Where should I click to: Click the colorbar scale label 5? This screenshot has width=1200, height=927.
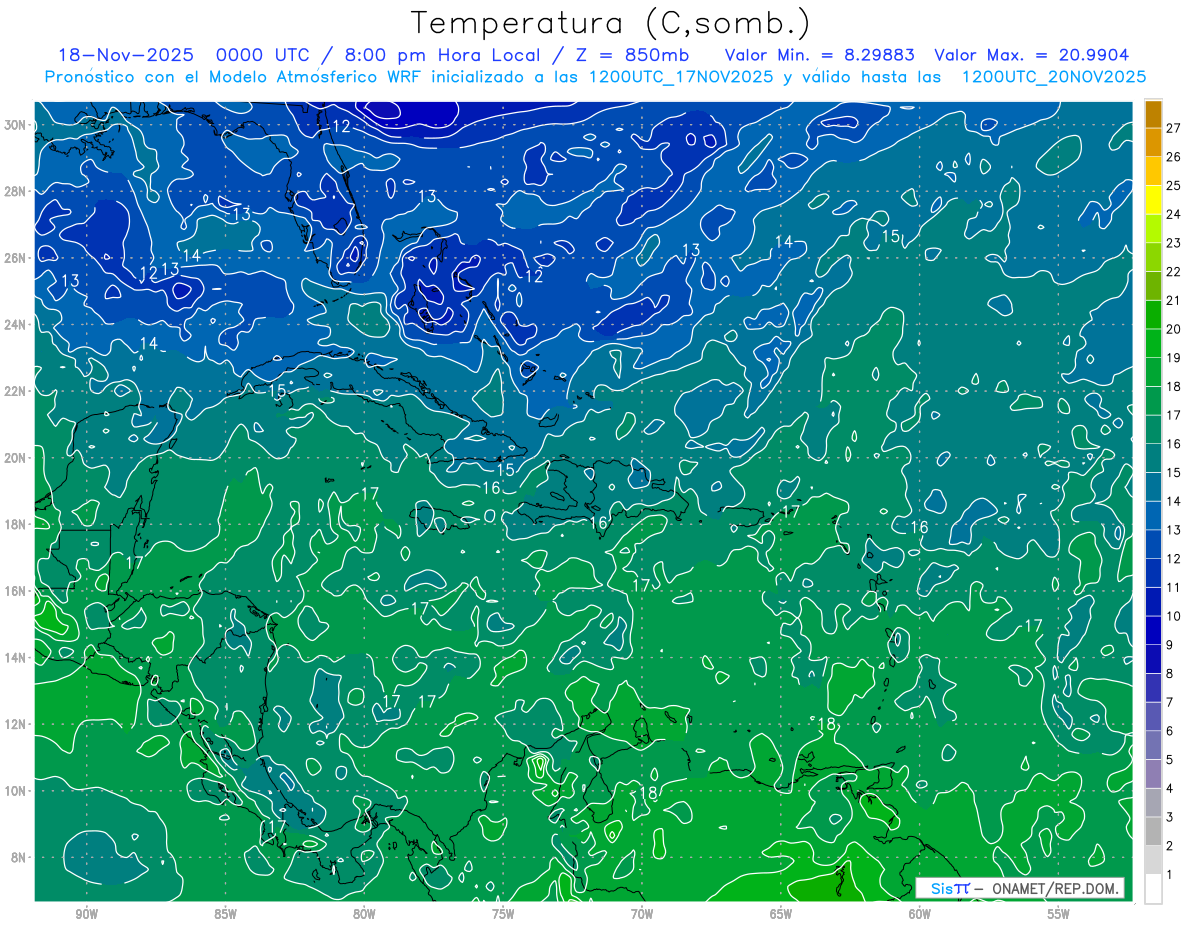point(1170,761)
